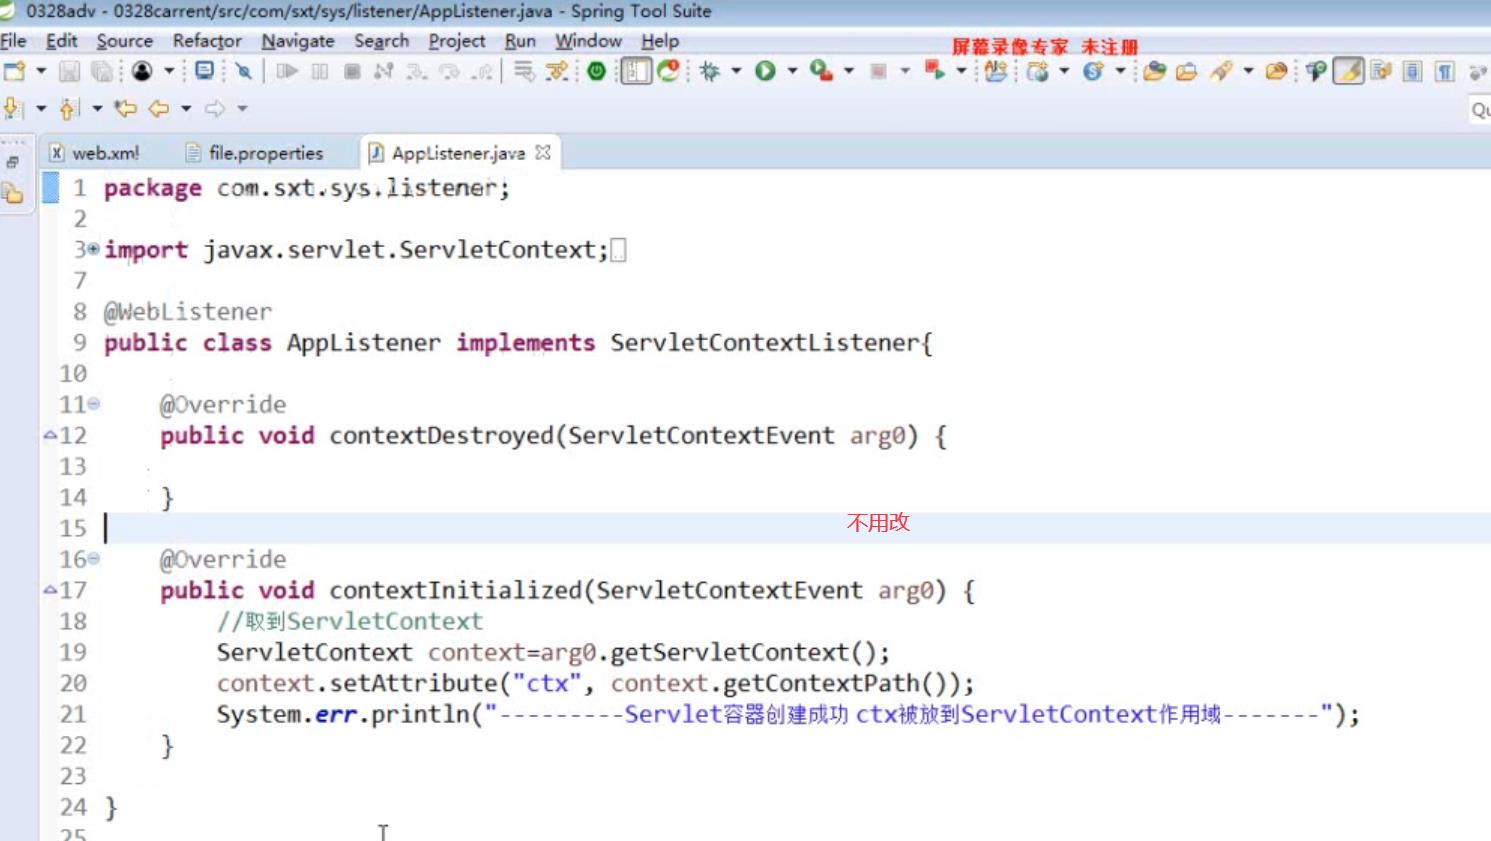Click the Step Into icon
The image size is (1491, 841).
(416, 71)
